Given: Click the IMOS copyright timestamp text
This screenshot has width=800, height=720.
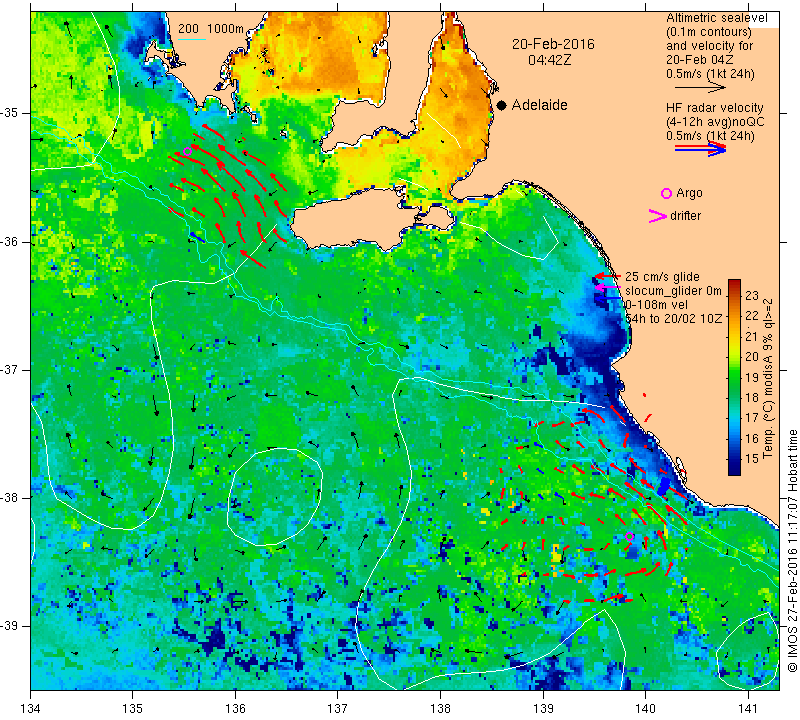Looking at the screenshot, I should [792, 551].
